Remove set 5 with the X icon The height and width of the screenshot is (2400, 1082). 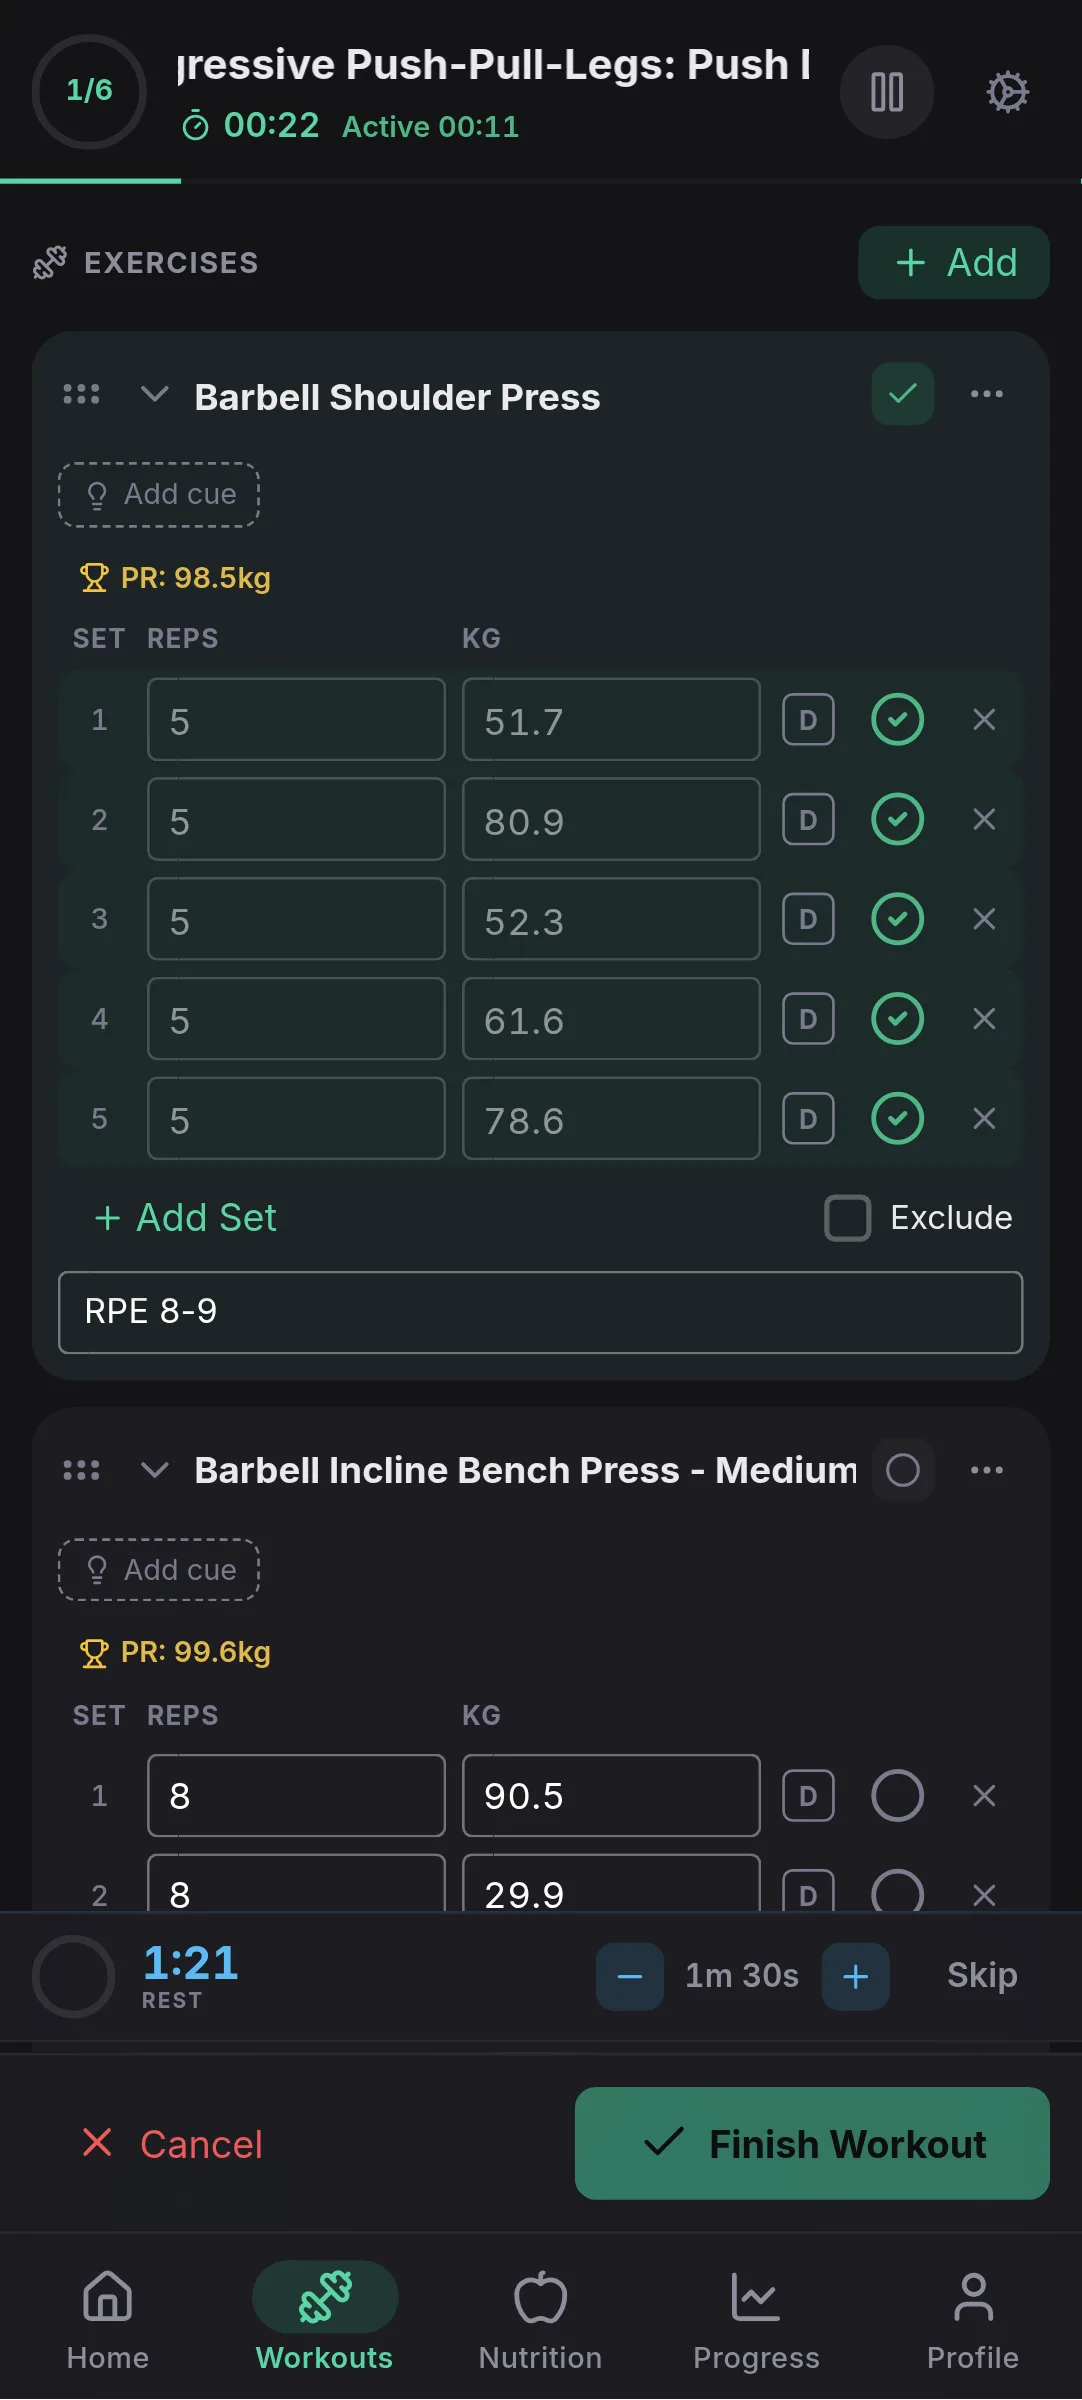[x=984, y=1119]
